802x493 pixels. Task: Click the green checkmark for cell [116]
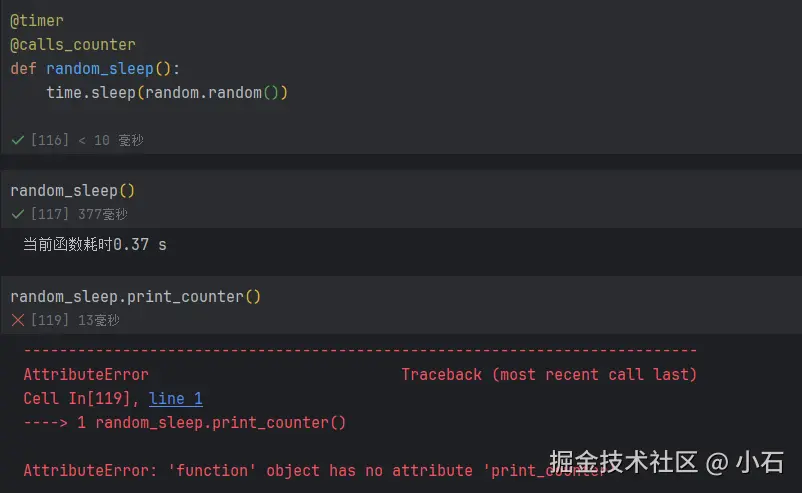pyautogui.click(x=18, y=140)
